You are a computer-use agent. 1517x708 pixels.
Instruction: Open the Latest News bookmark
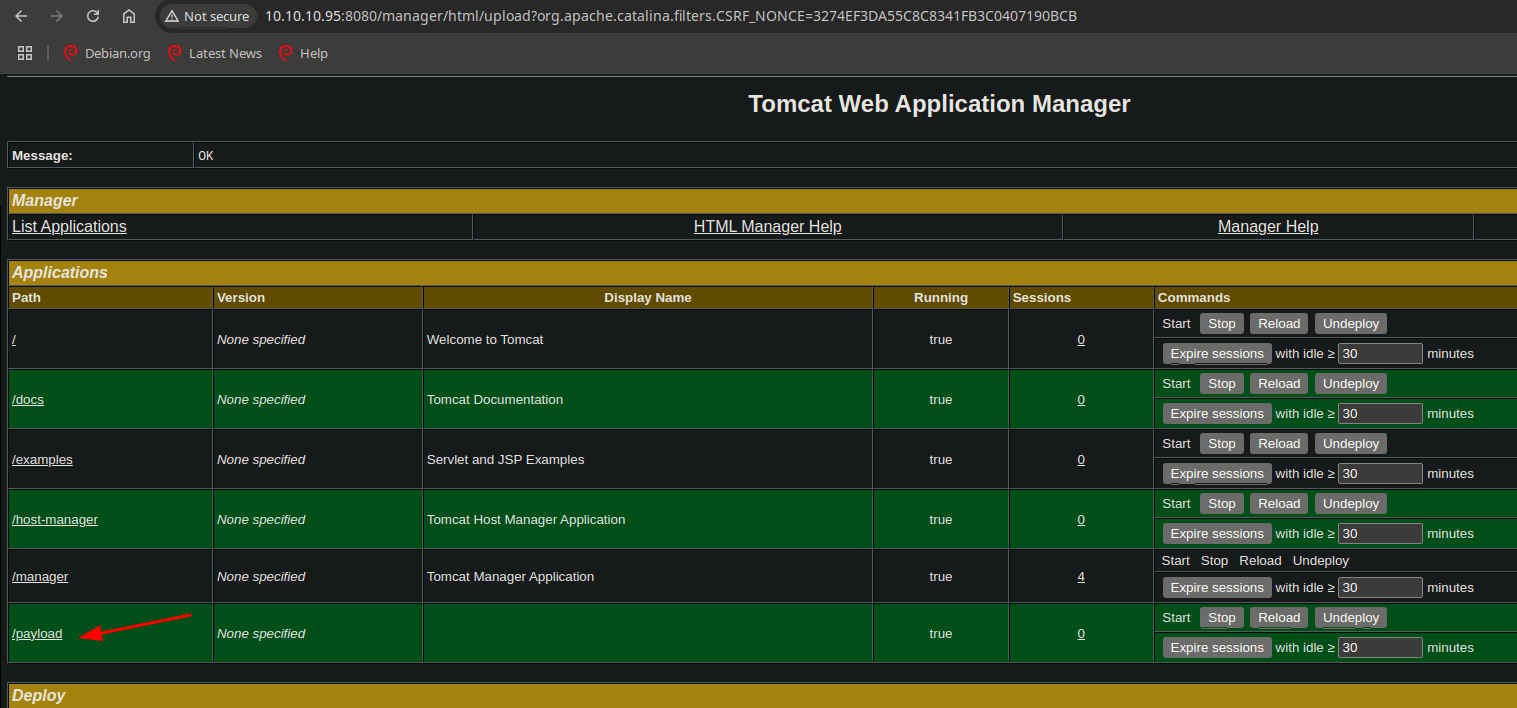click(215, 53)
